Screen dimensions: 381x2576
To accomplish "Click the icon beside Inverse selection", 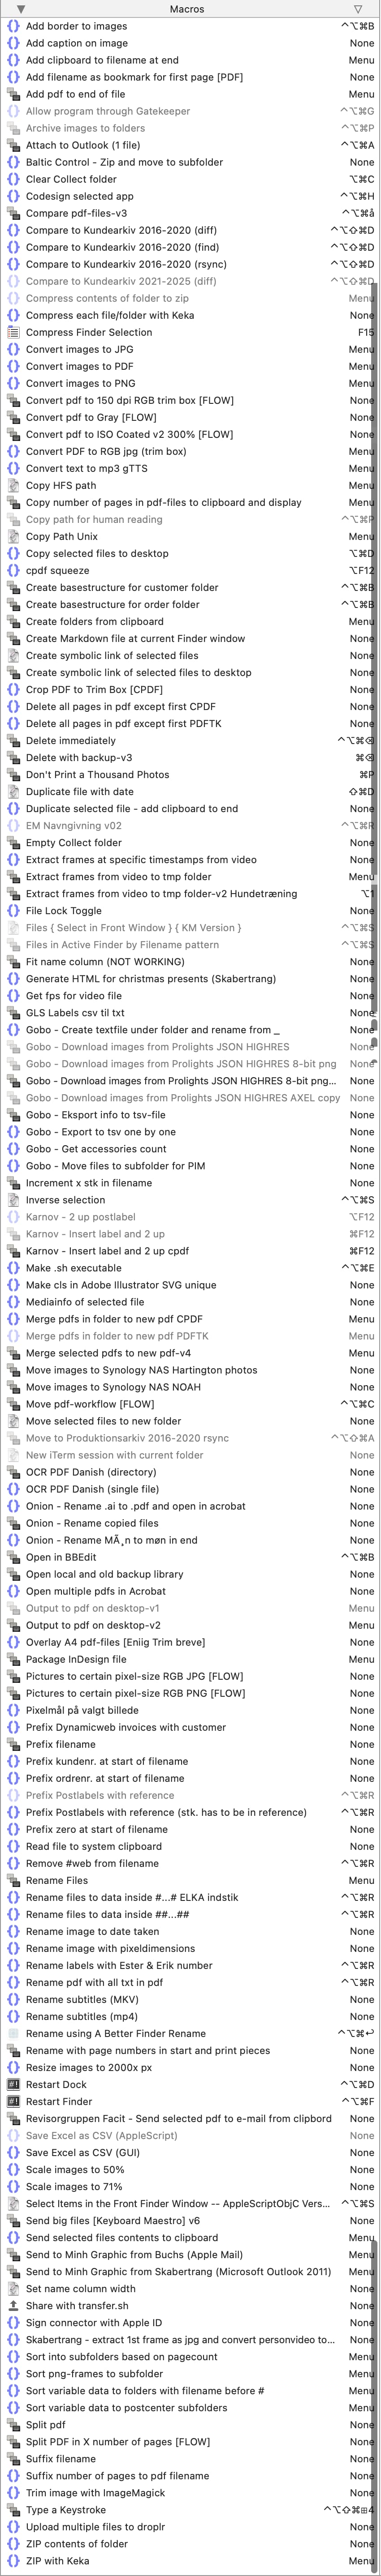I will [x=13, y=1199].
